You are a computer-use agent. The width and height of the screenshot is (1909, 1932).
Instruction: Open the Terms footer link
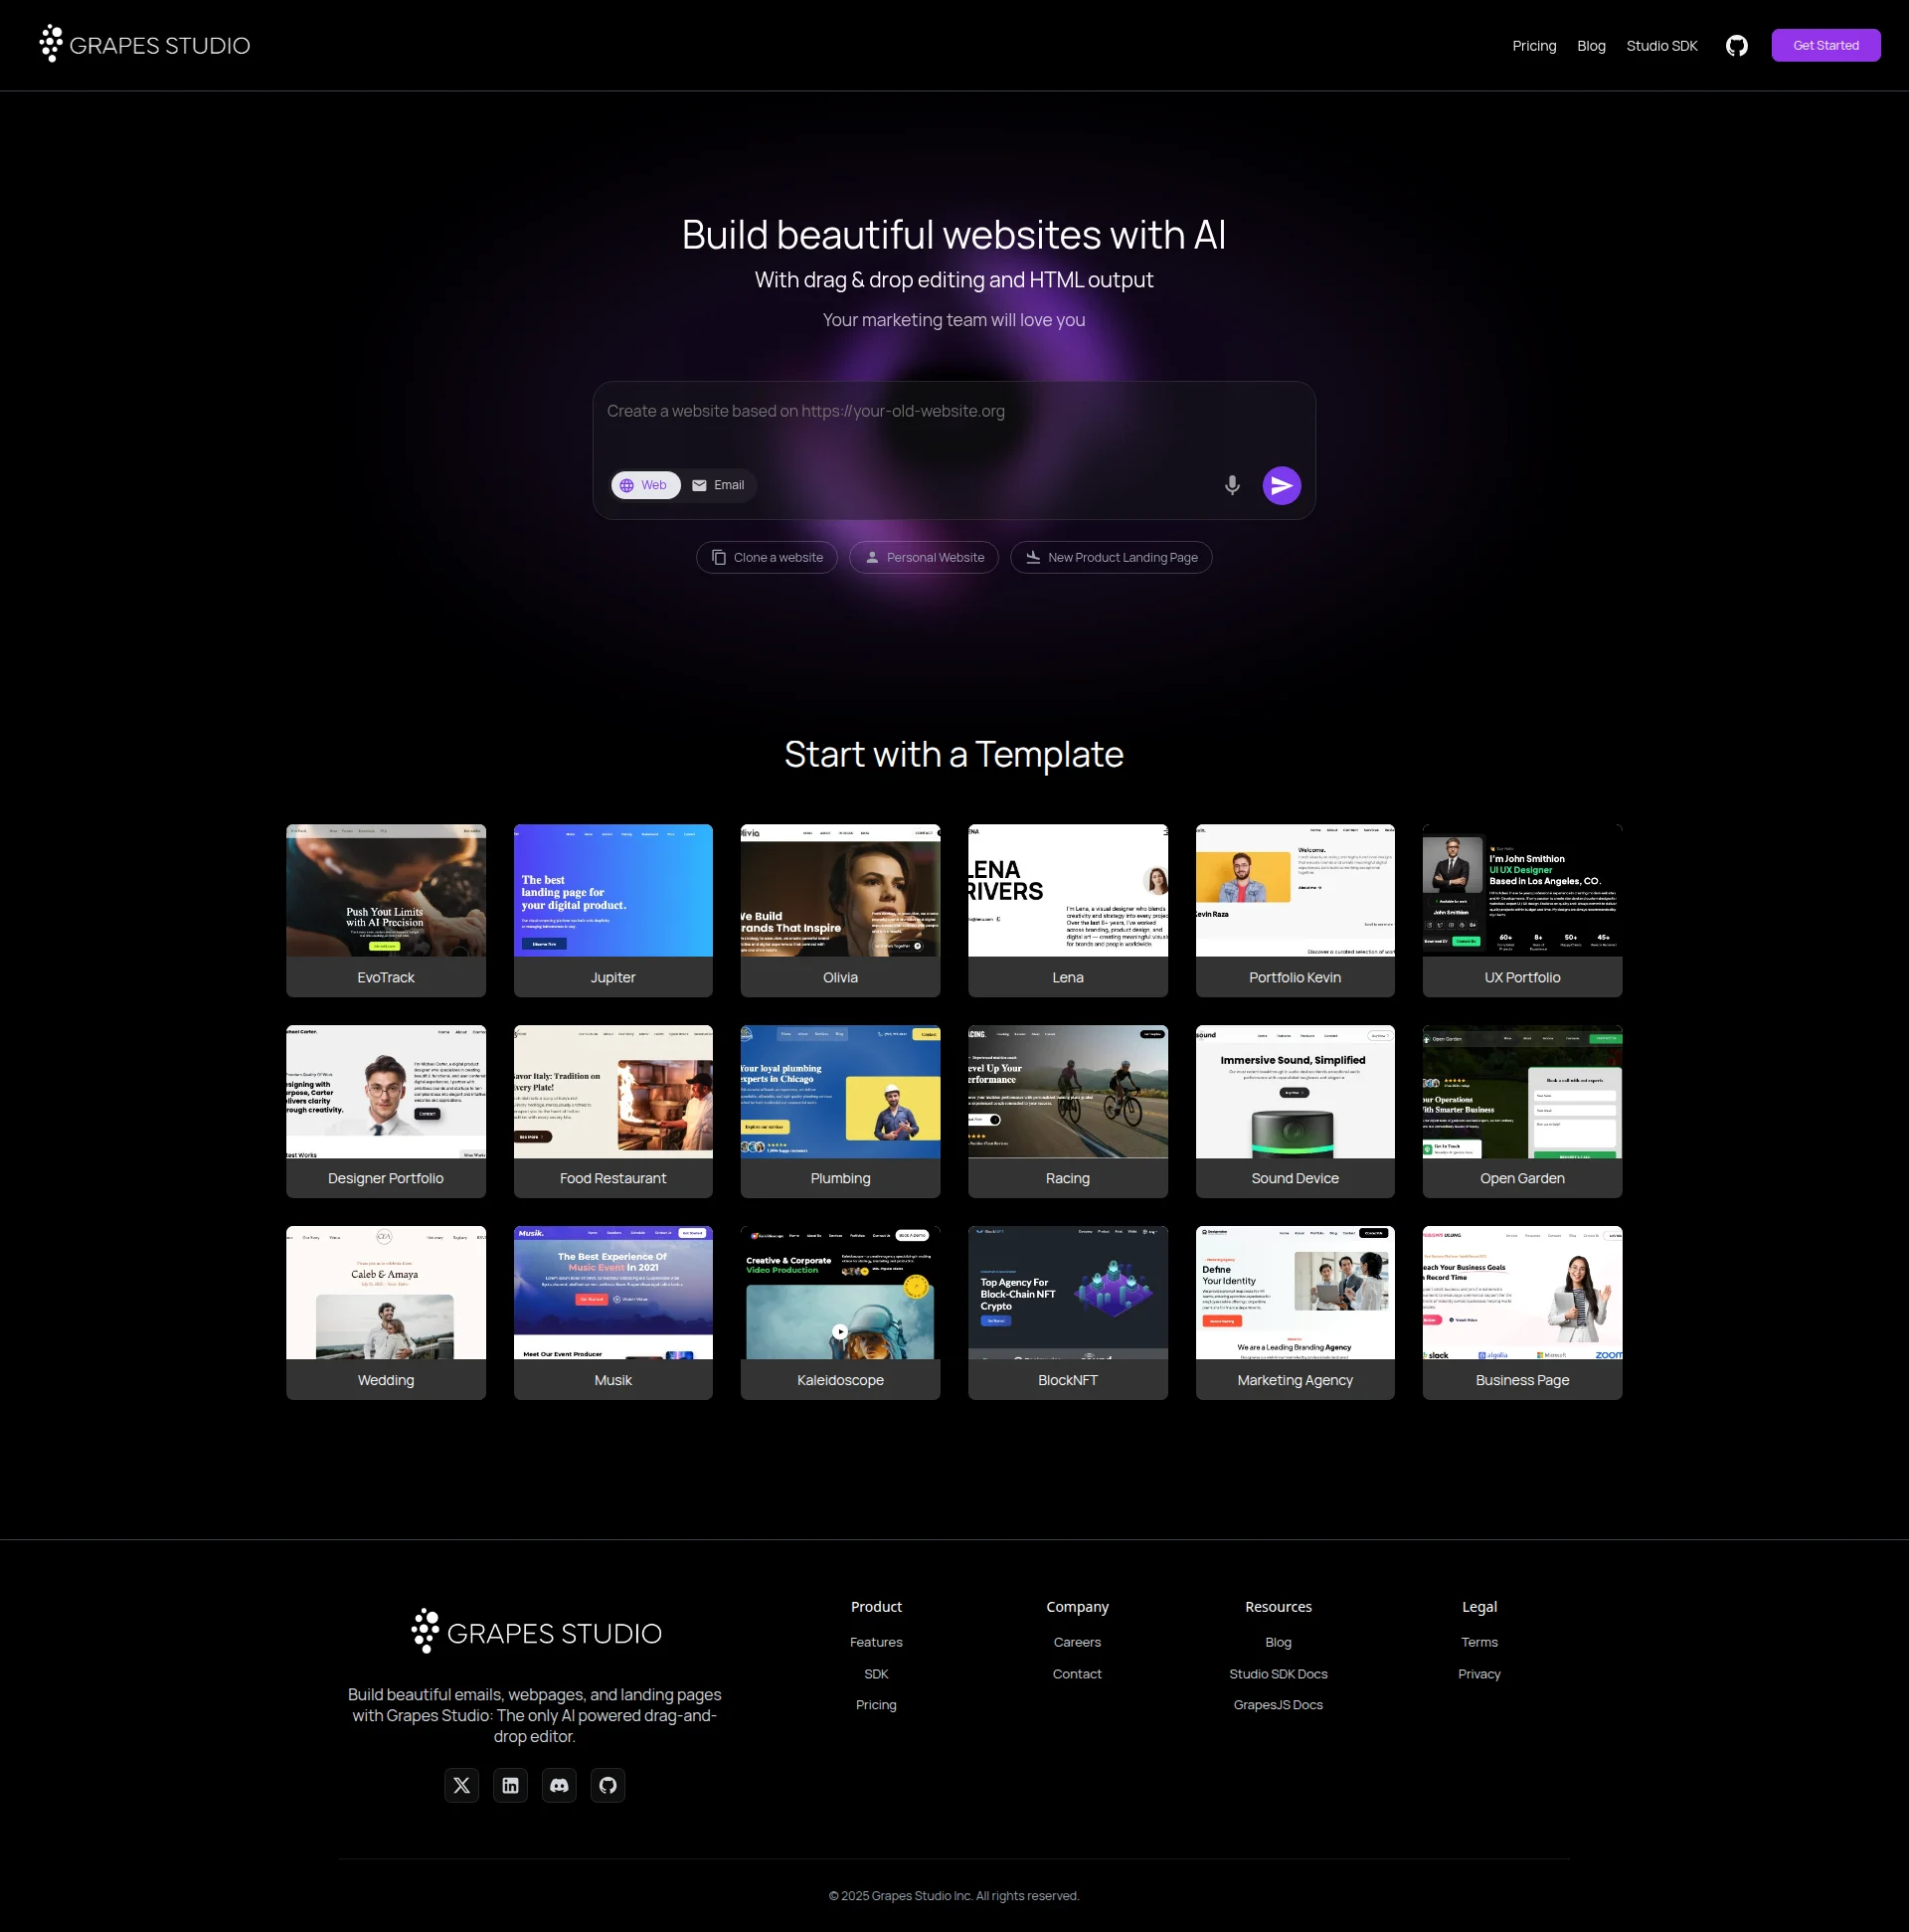pyautogui.click(x=1479, y=1642)
